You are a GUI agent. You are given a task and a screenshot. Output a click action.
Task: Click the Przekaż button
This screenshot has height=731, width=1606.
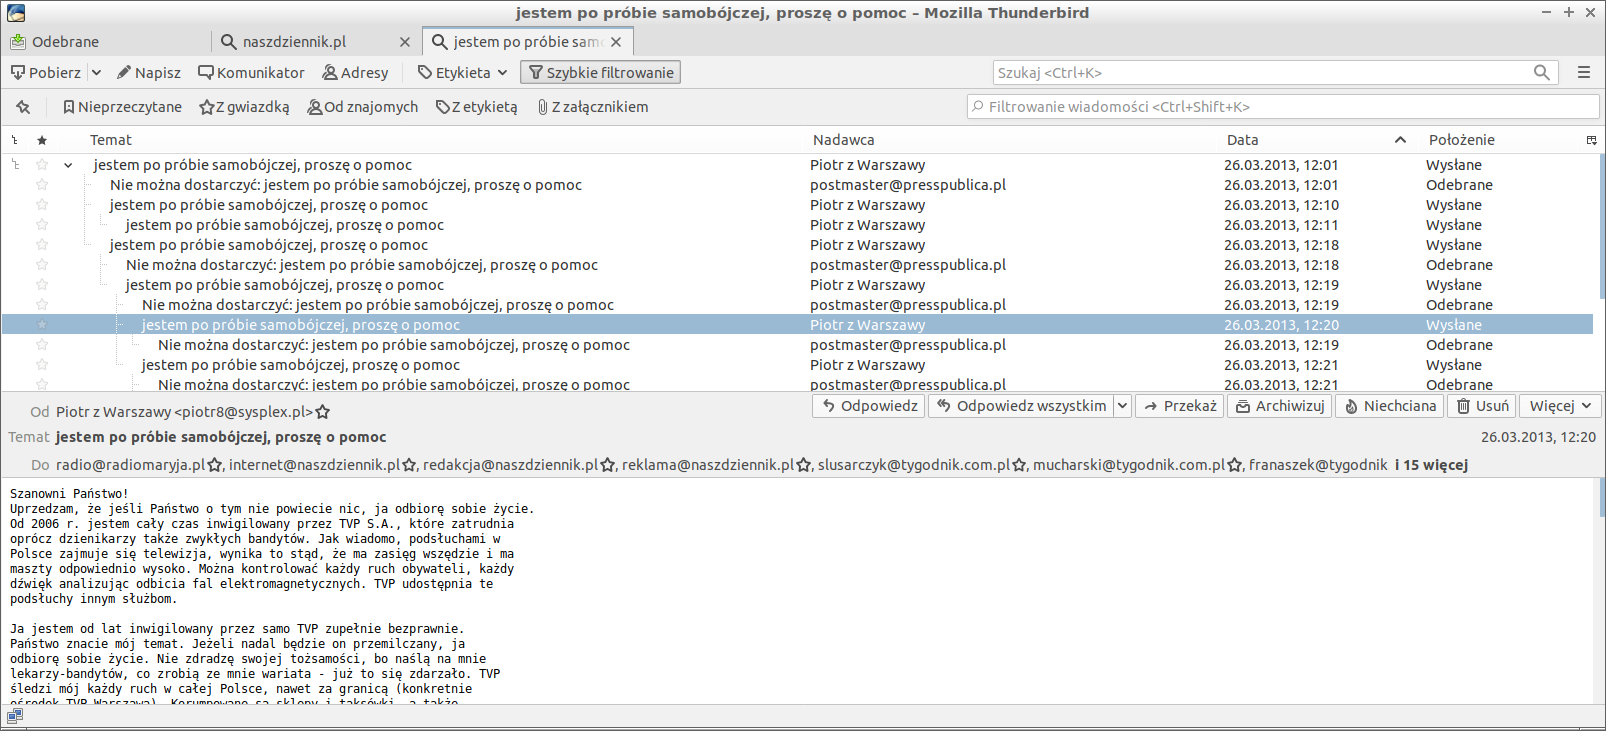1180,406
